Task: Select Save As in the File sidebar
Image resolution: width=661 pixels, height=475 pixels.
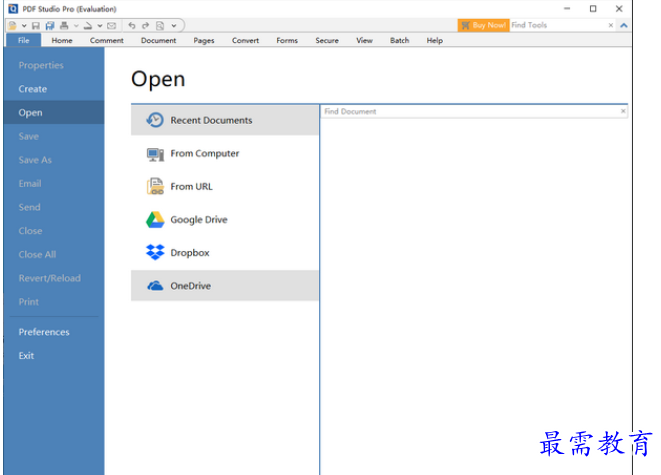Action: click(54, 160)
